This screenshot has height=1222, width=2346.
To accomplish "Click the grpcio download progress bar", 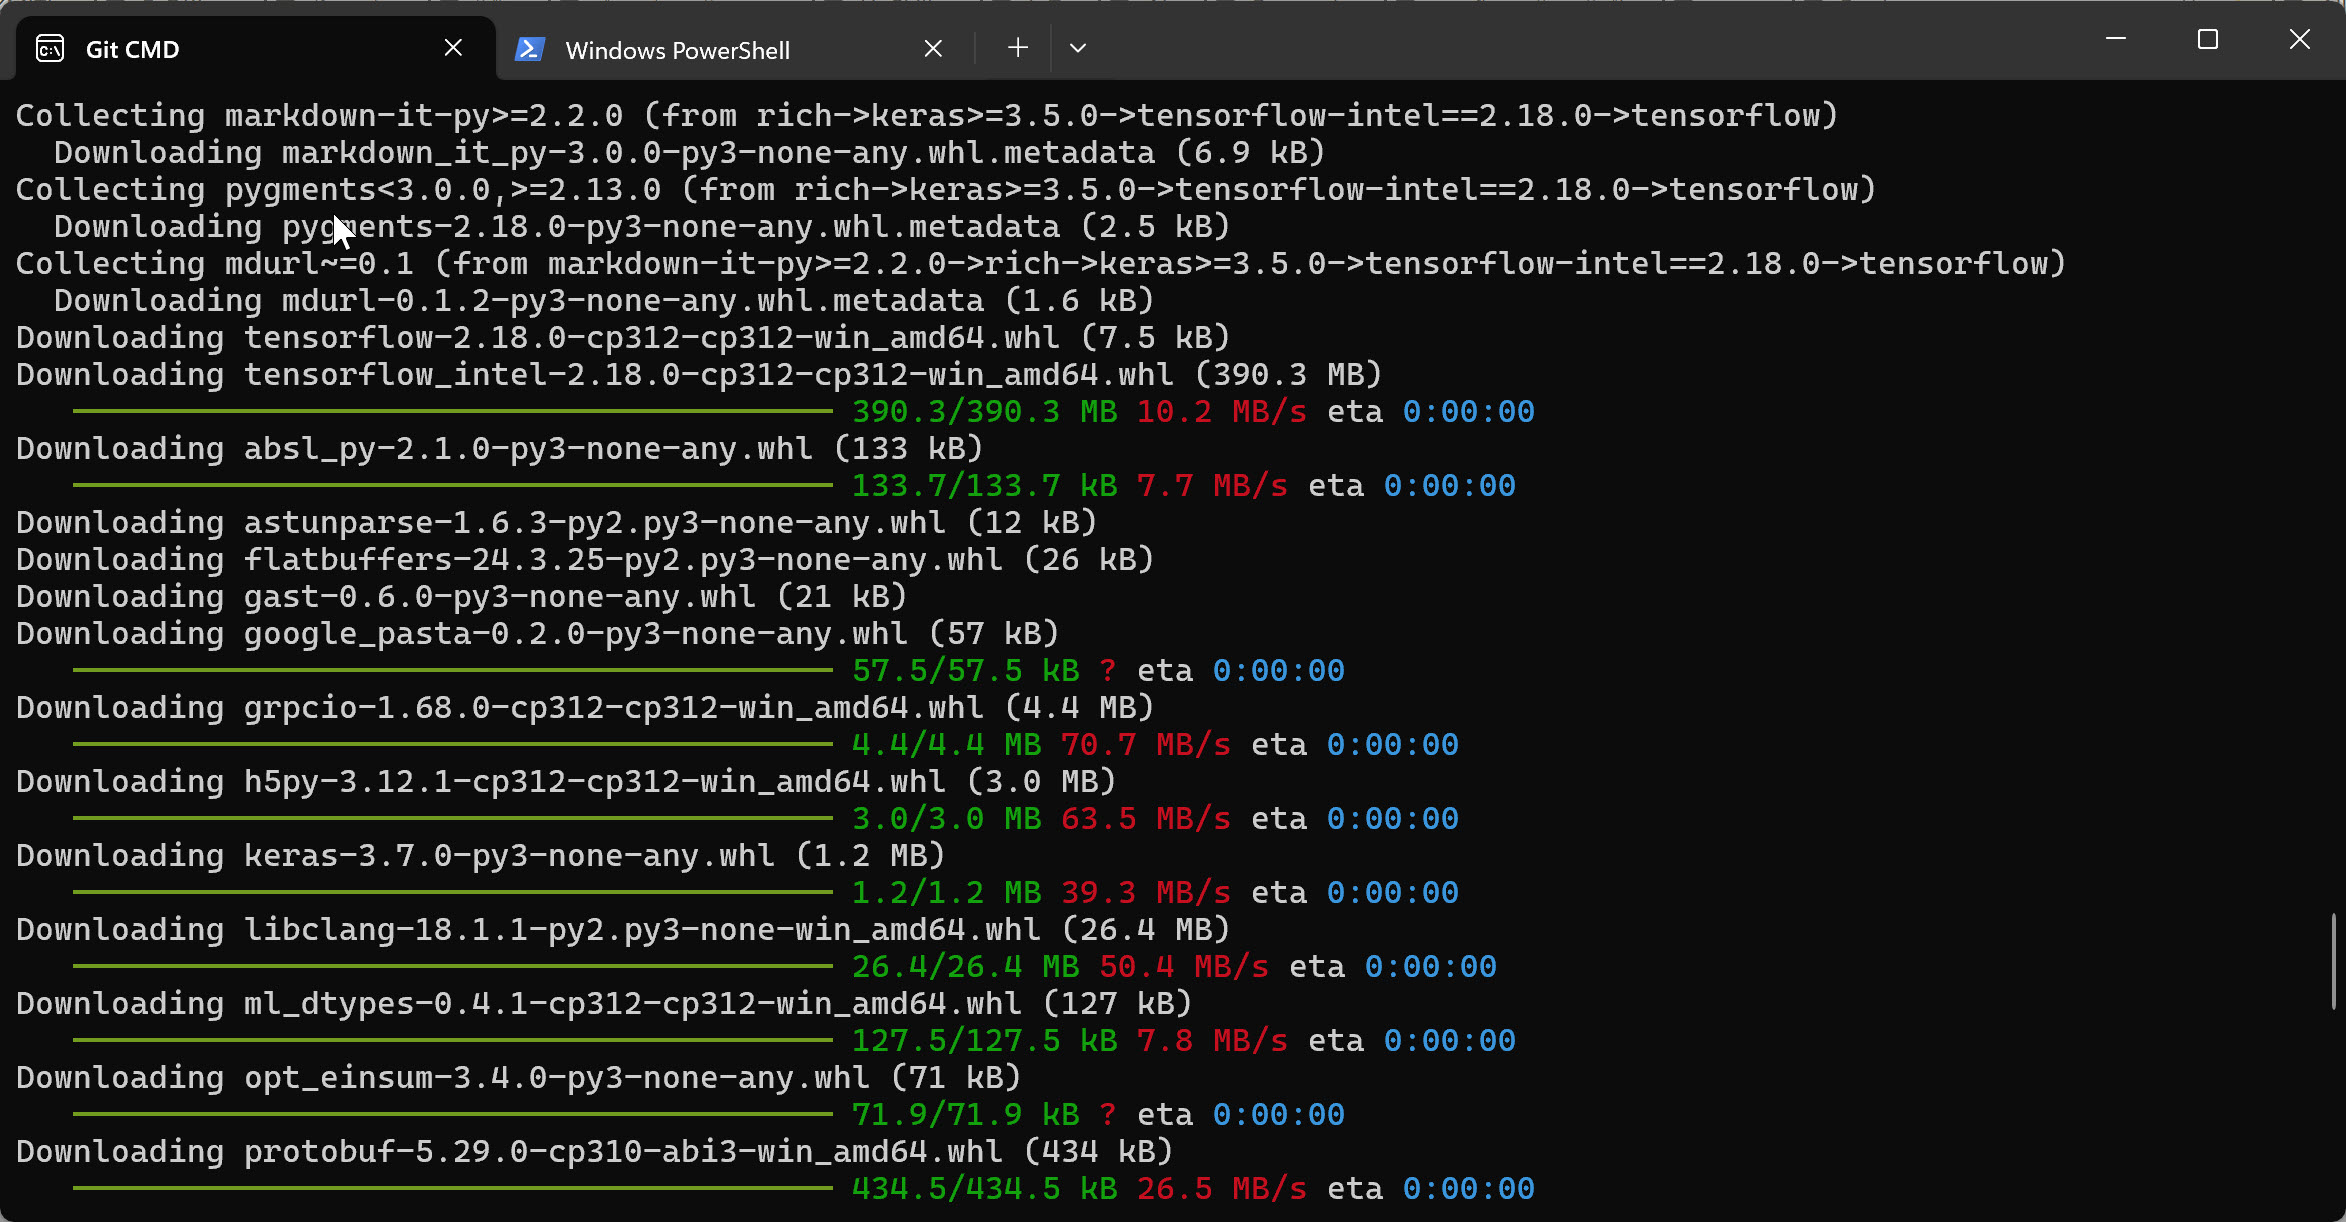I will (x=453, y=744).
